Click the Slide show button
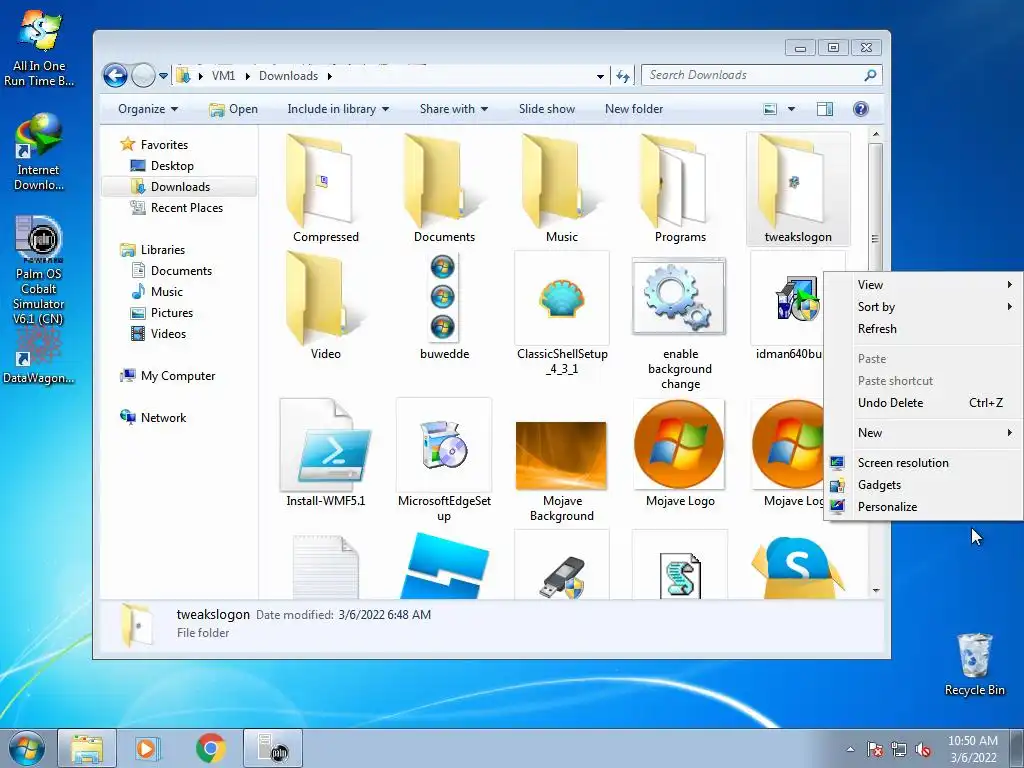The image size is (1024, 768). (x=547, y=109)
